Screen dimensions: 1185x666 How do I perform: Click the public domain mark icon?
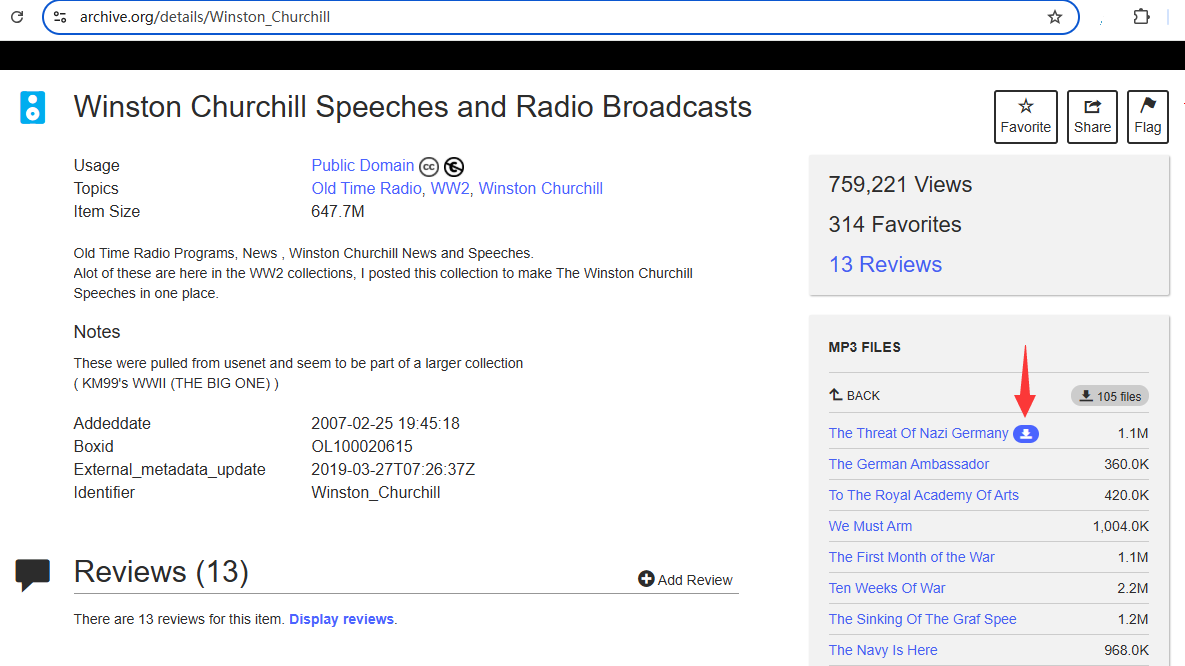454,166
